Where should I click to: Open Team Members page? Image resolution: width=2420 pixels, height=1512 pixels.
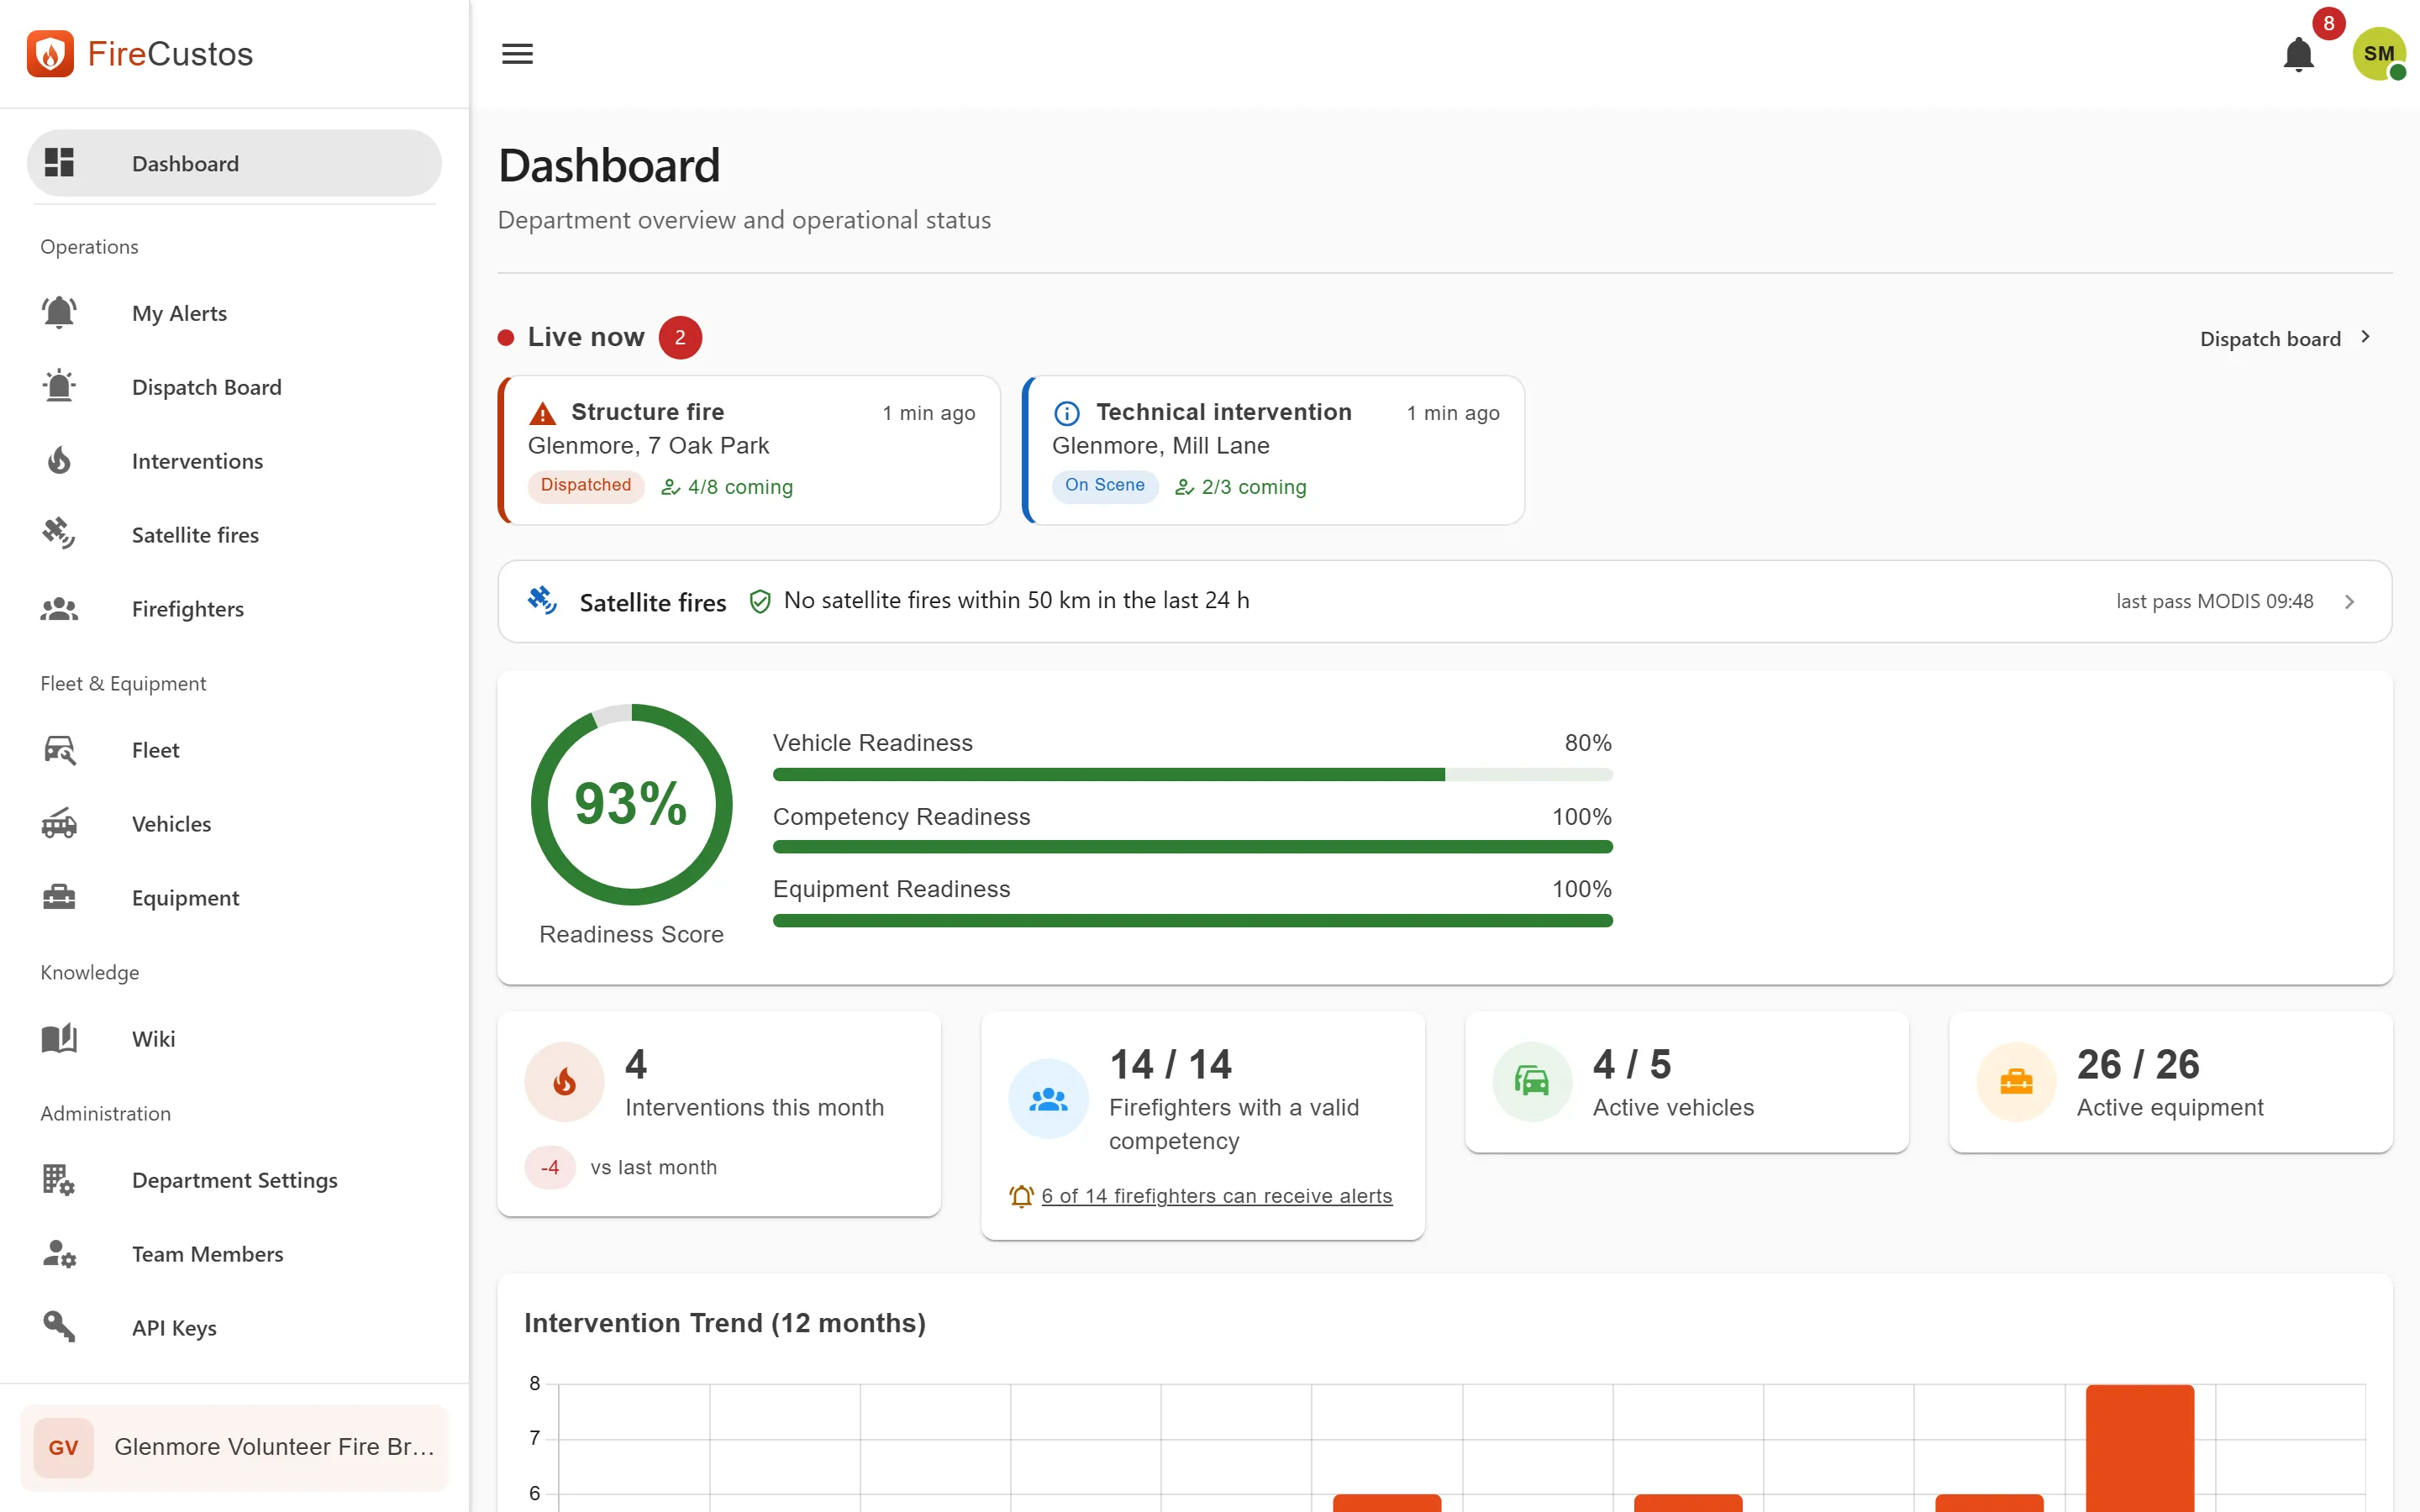point(234,1254)
